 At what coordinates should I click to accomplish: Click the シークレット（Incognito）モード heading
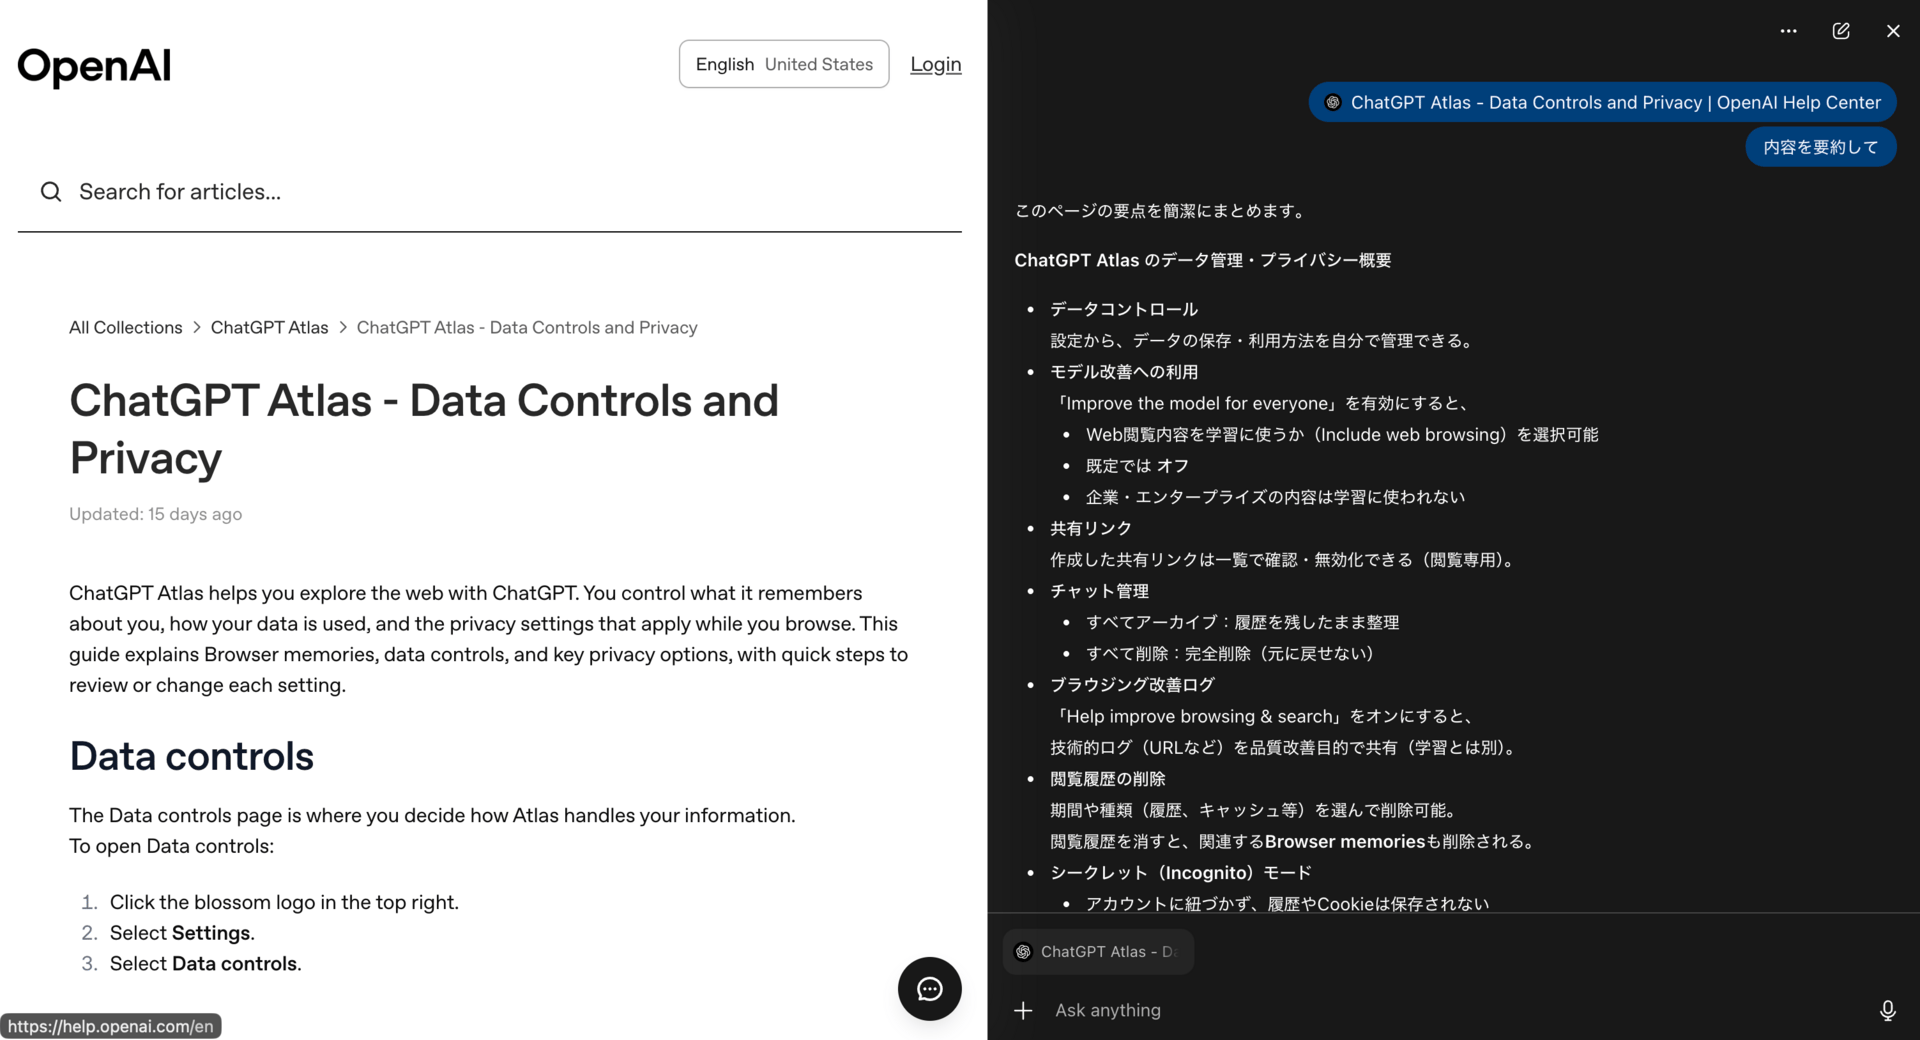point(1181,873)
